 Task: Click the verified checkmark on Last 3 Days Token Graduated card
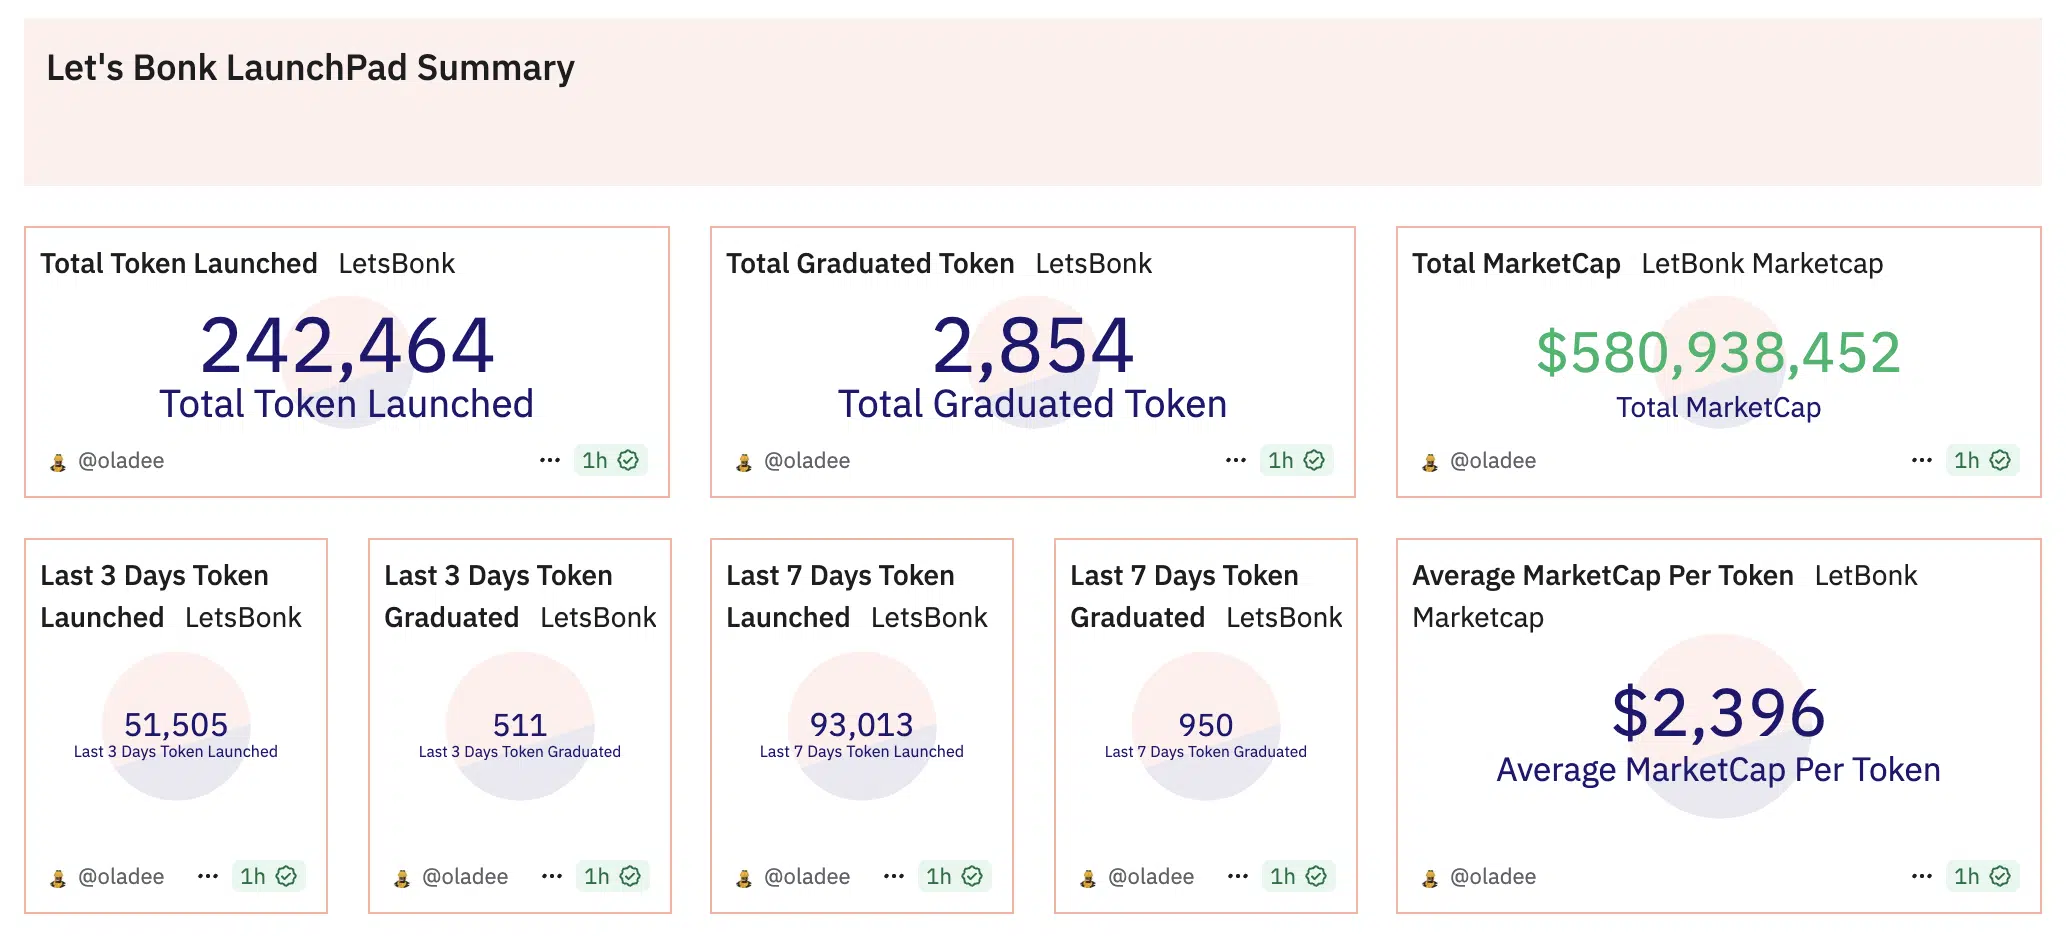point(630,876)
